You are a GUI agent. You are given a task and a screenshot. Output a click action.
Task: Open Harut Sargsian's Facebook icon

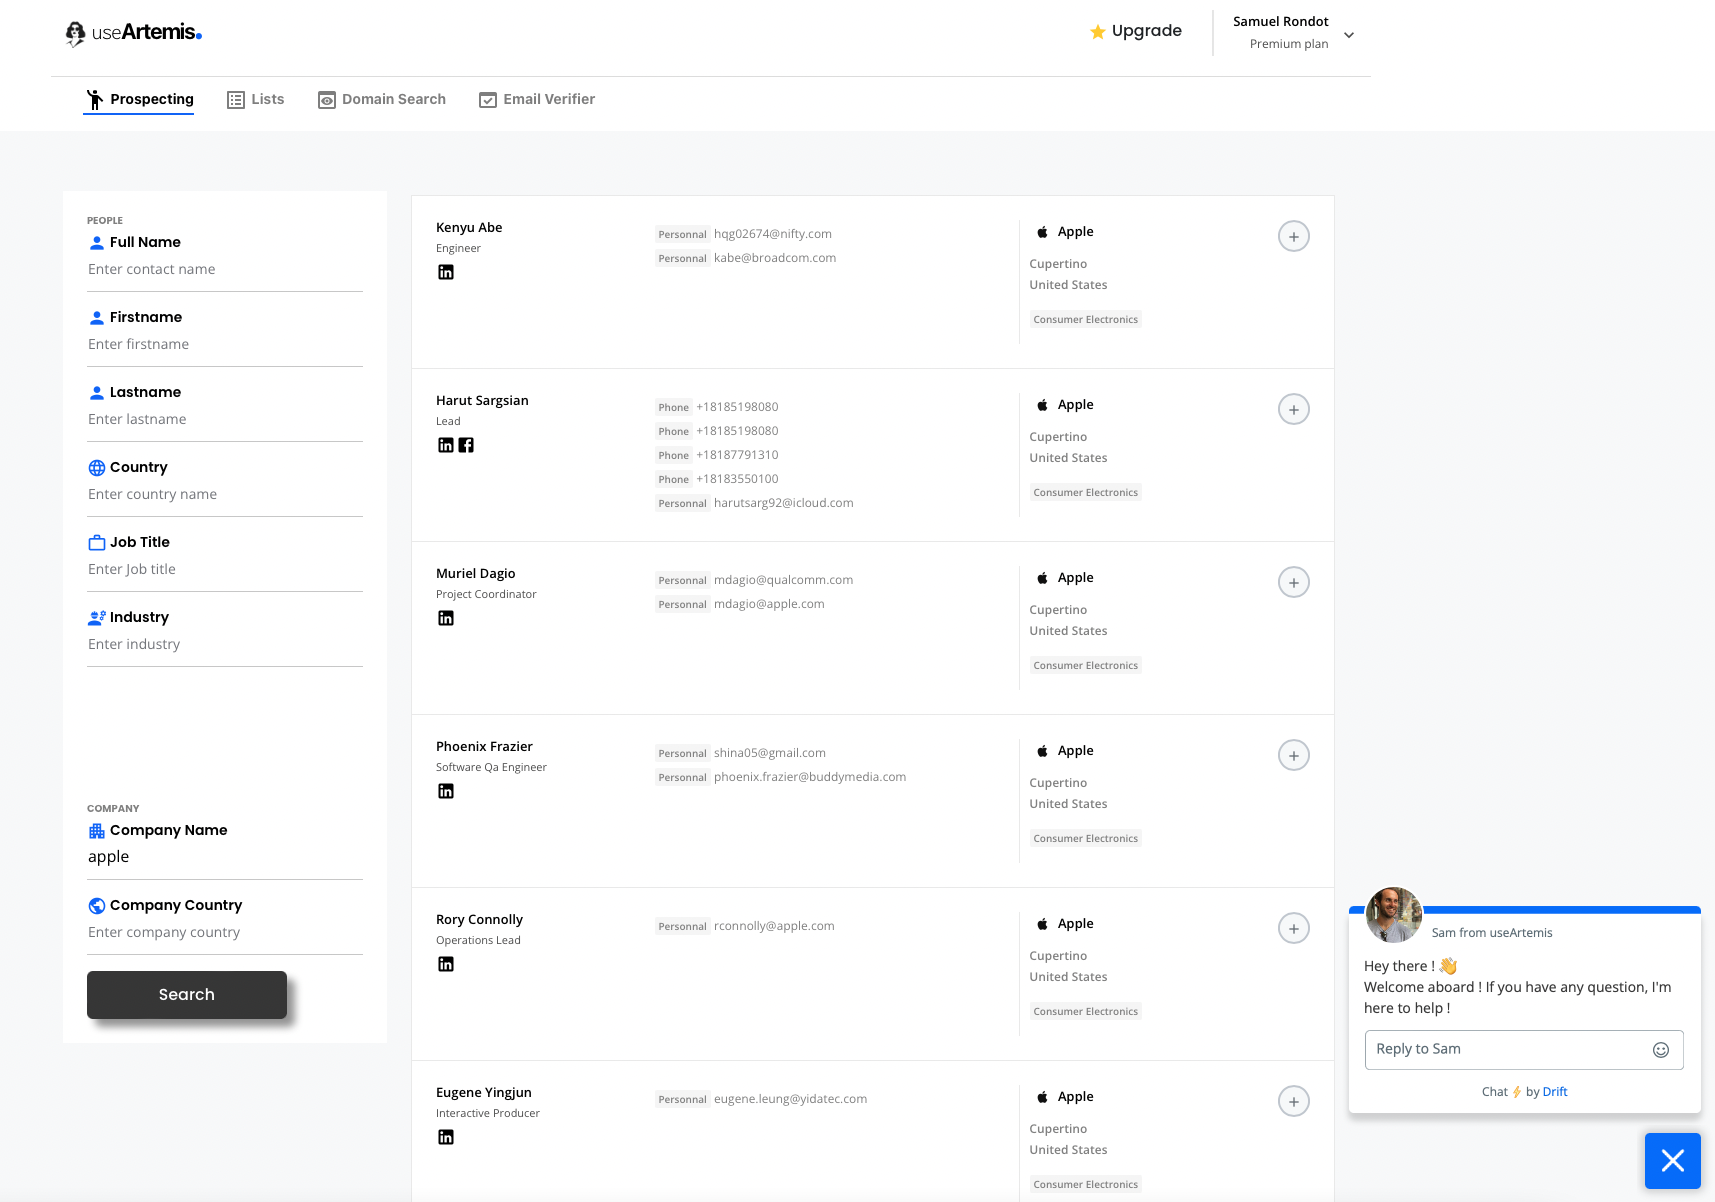point(466,445)
